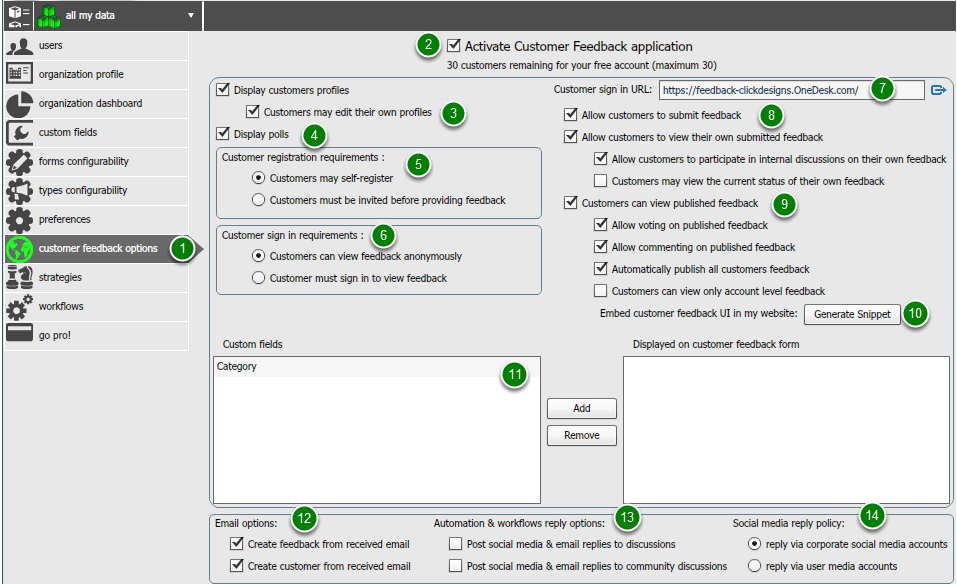The image size is (957, 585).
Task: Click the go pro card icon
Action: tap(19, 333)
